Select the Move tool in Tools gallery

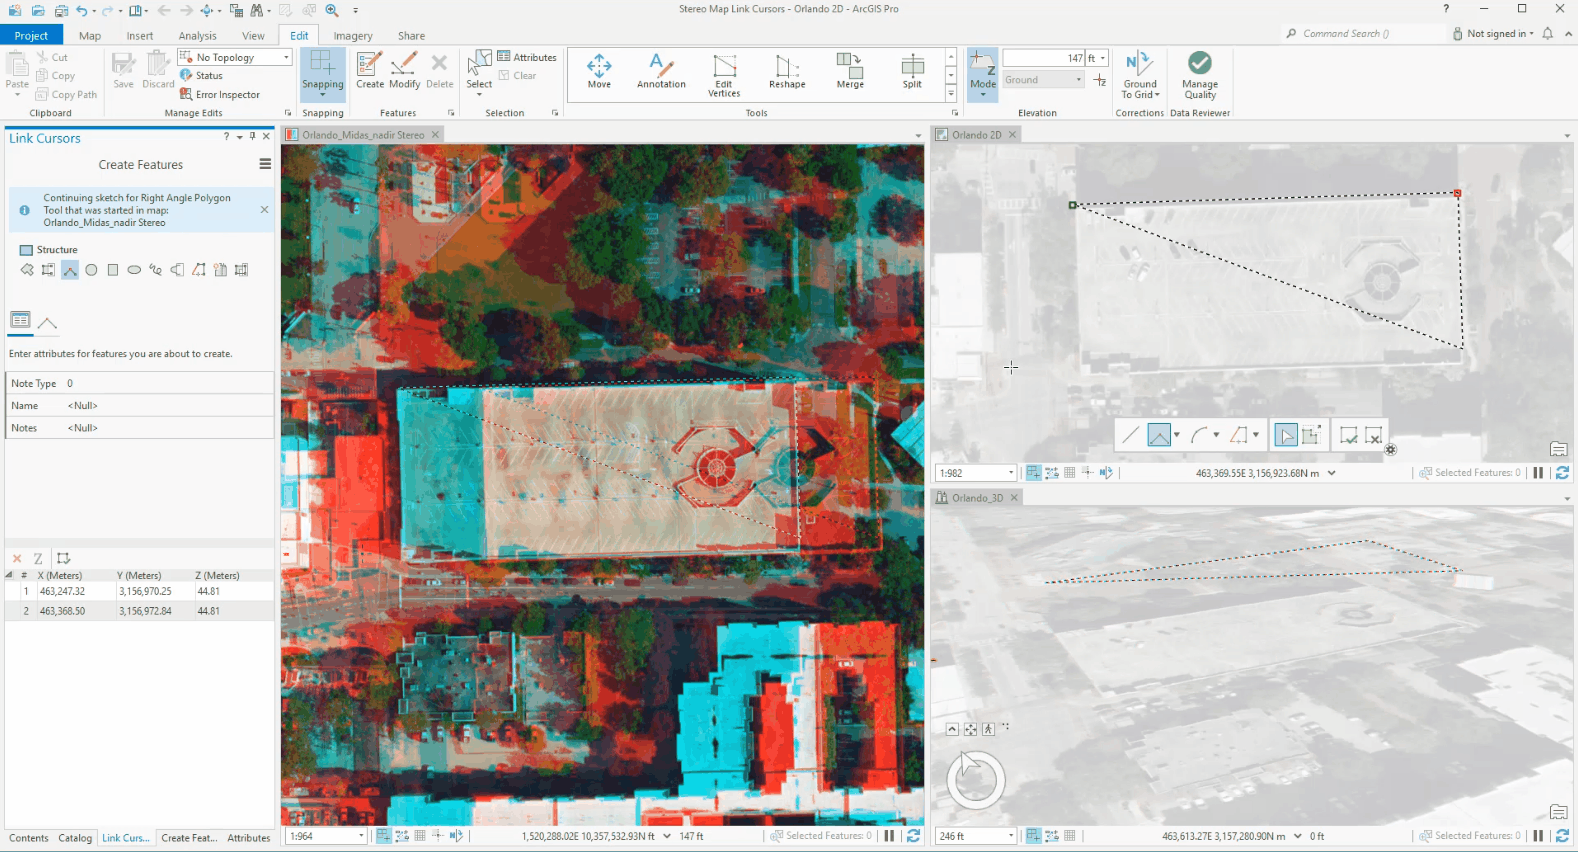[599, 72]
